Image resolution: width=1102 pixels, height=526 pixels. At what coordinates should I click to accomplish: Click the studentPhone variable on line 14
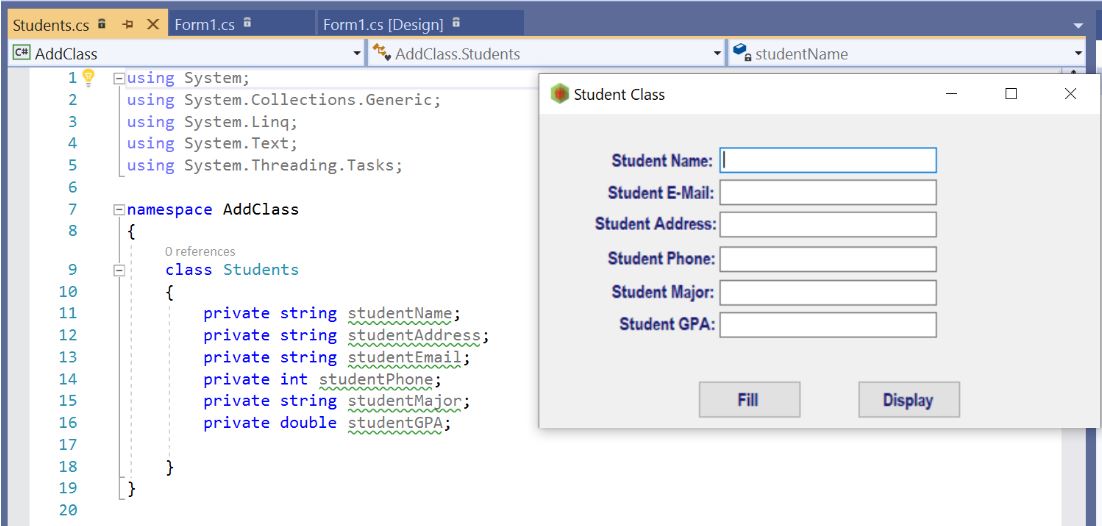tap(376, 379)
